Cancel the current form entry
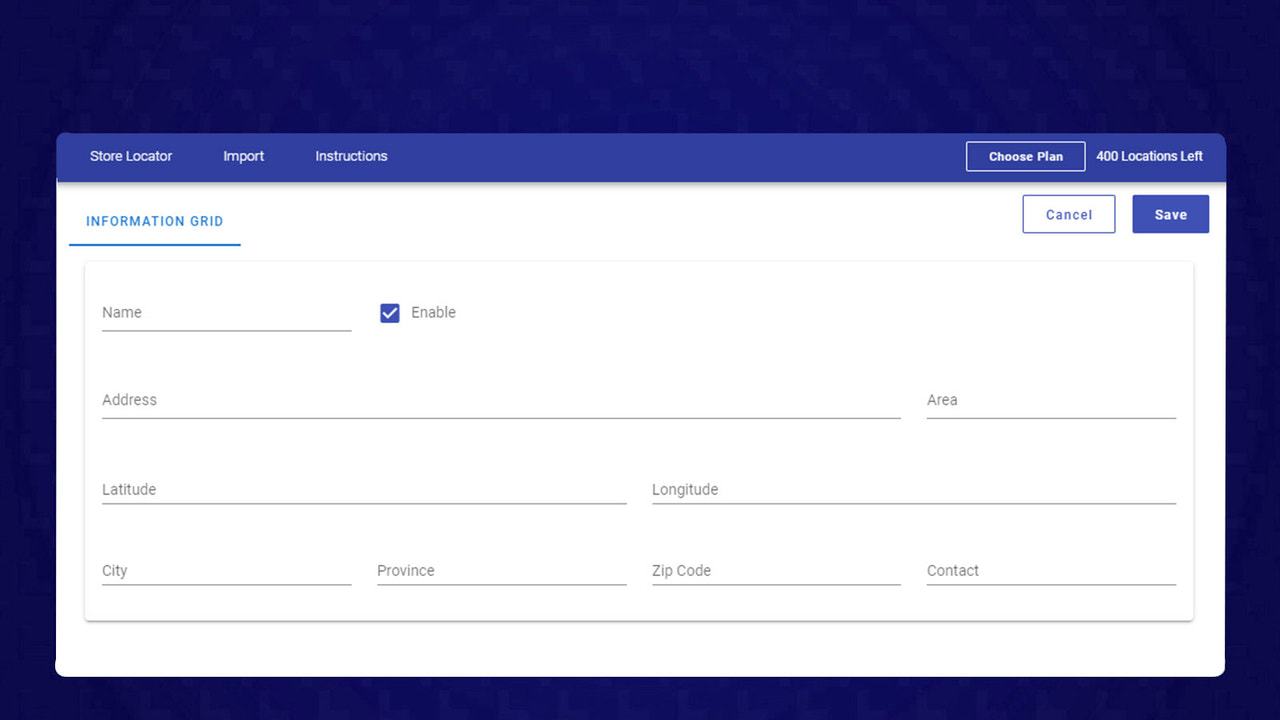This screenshot has height=720, width=1280. click(1068, 213)
